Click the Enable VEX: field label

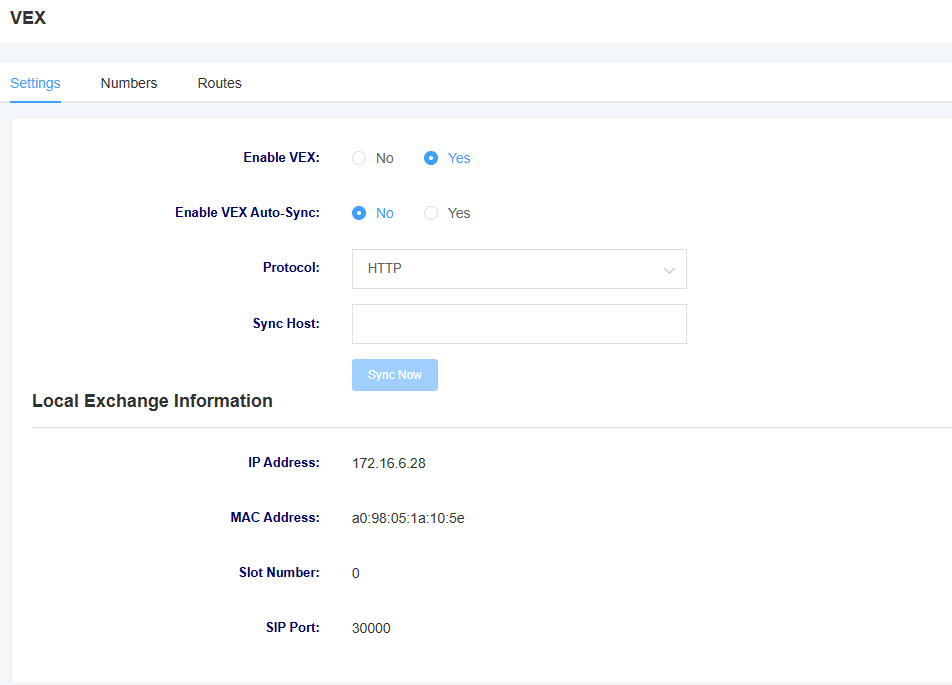(281, 157)
